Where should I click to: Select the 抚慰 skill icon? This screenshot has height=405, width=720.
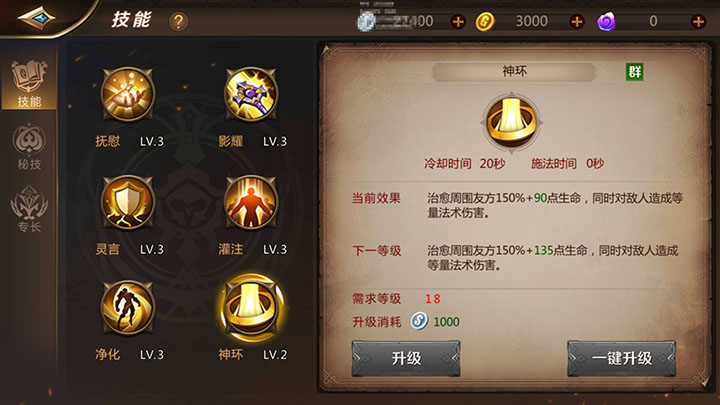click(128, 94)
